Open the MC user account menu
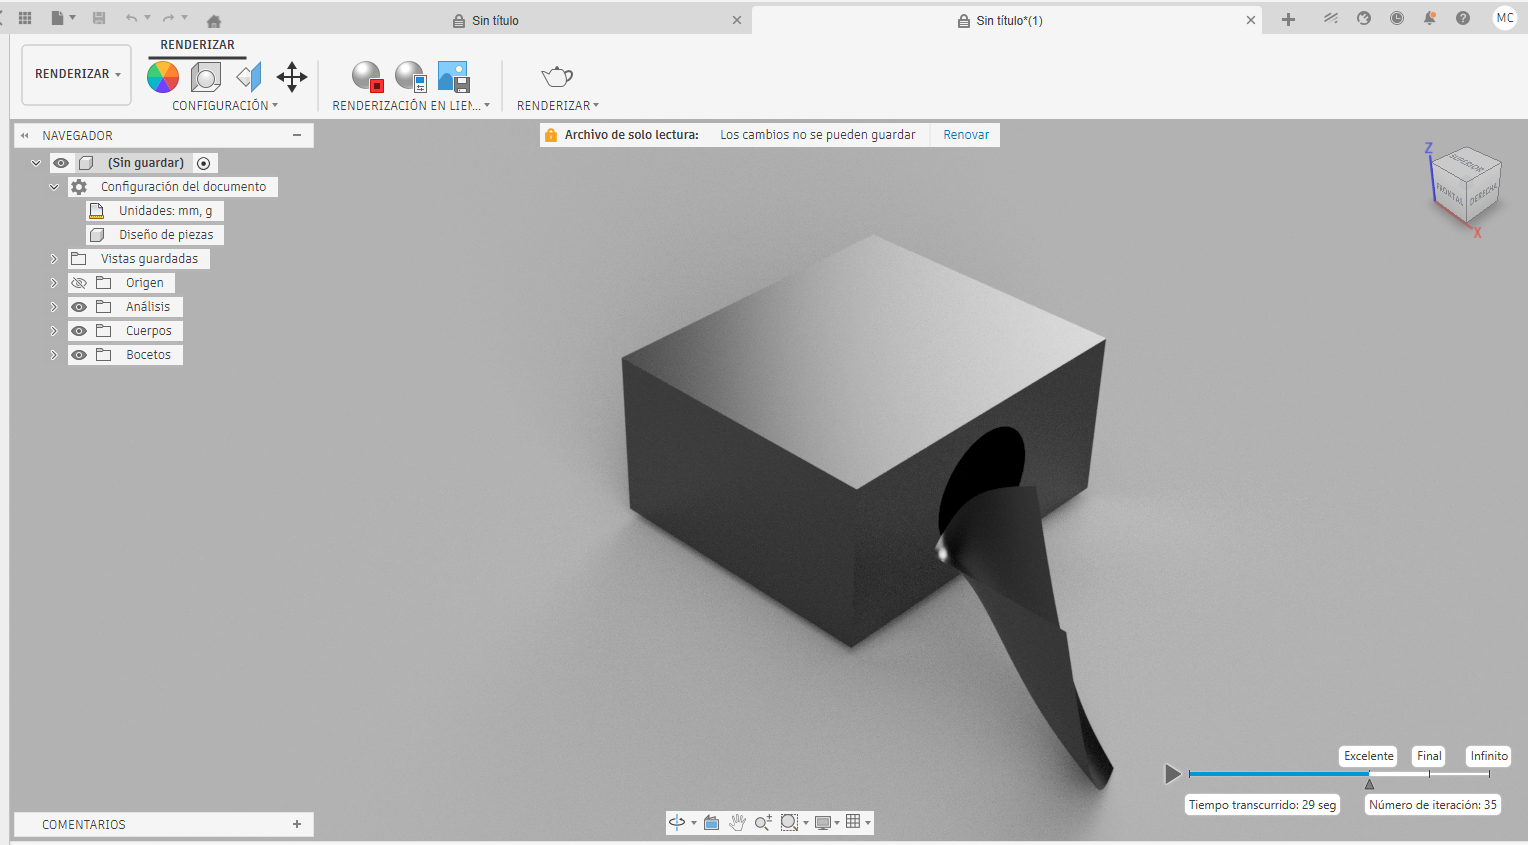Viewport: 1528px width, 845px height. point(1505,18)
